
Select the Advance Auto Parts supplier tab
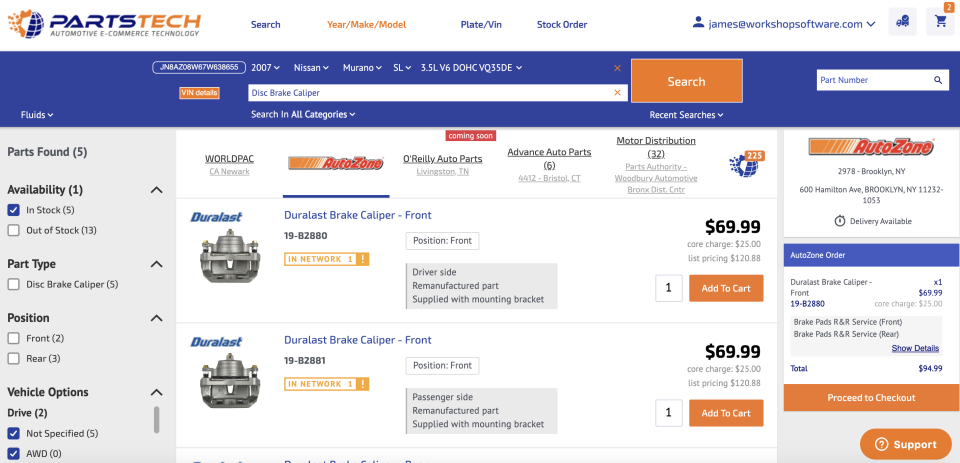tap(549, 158)
